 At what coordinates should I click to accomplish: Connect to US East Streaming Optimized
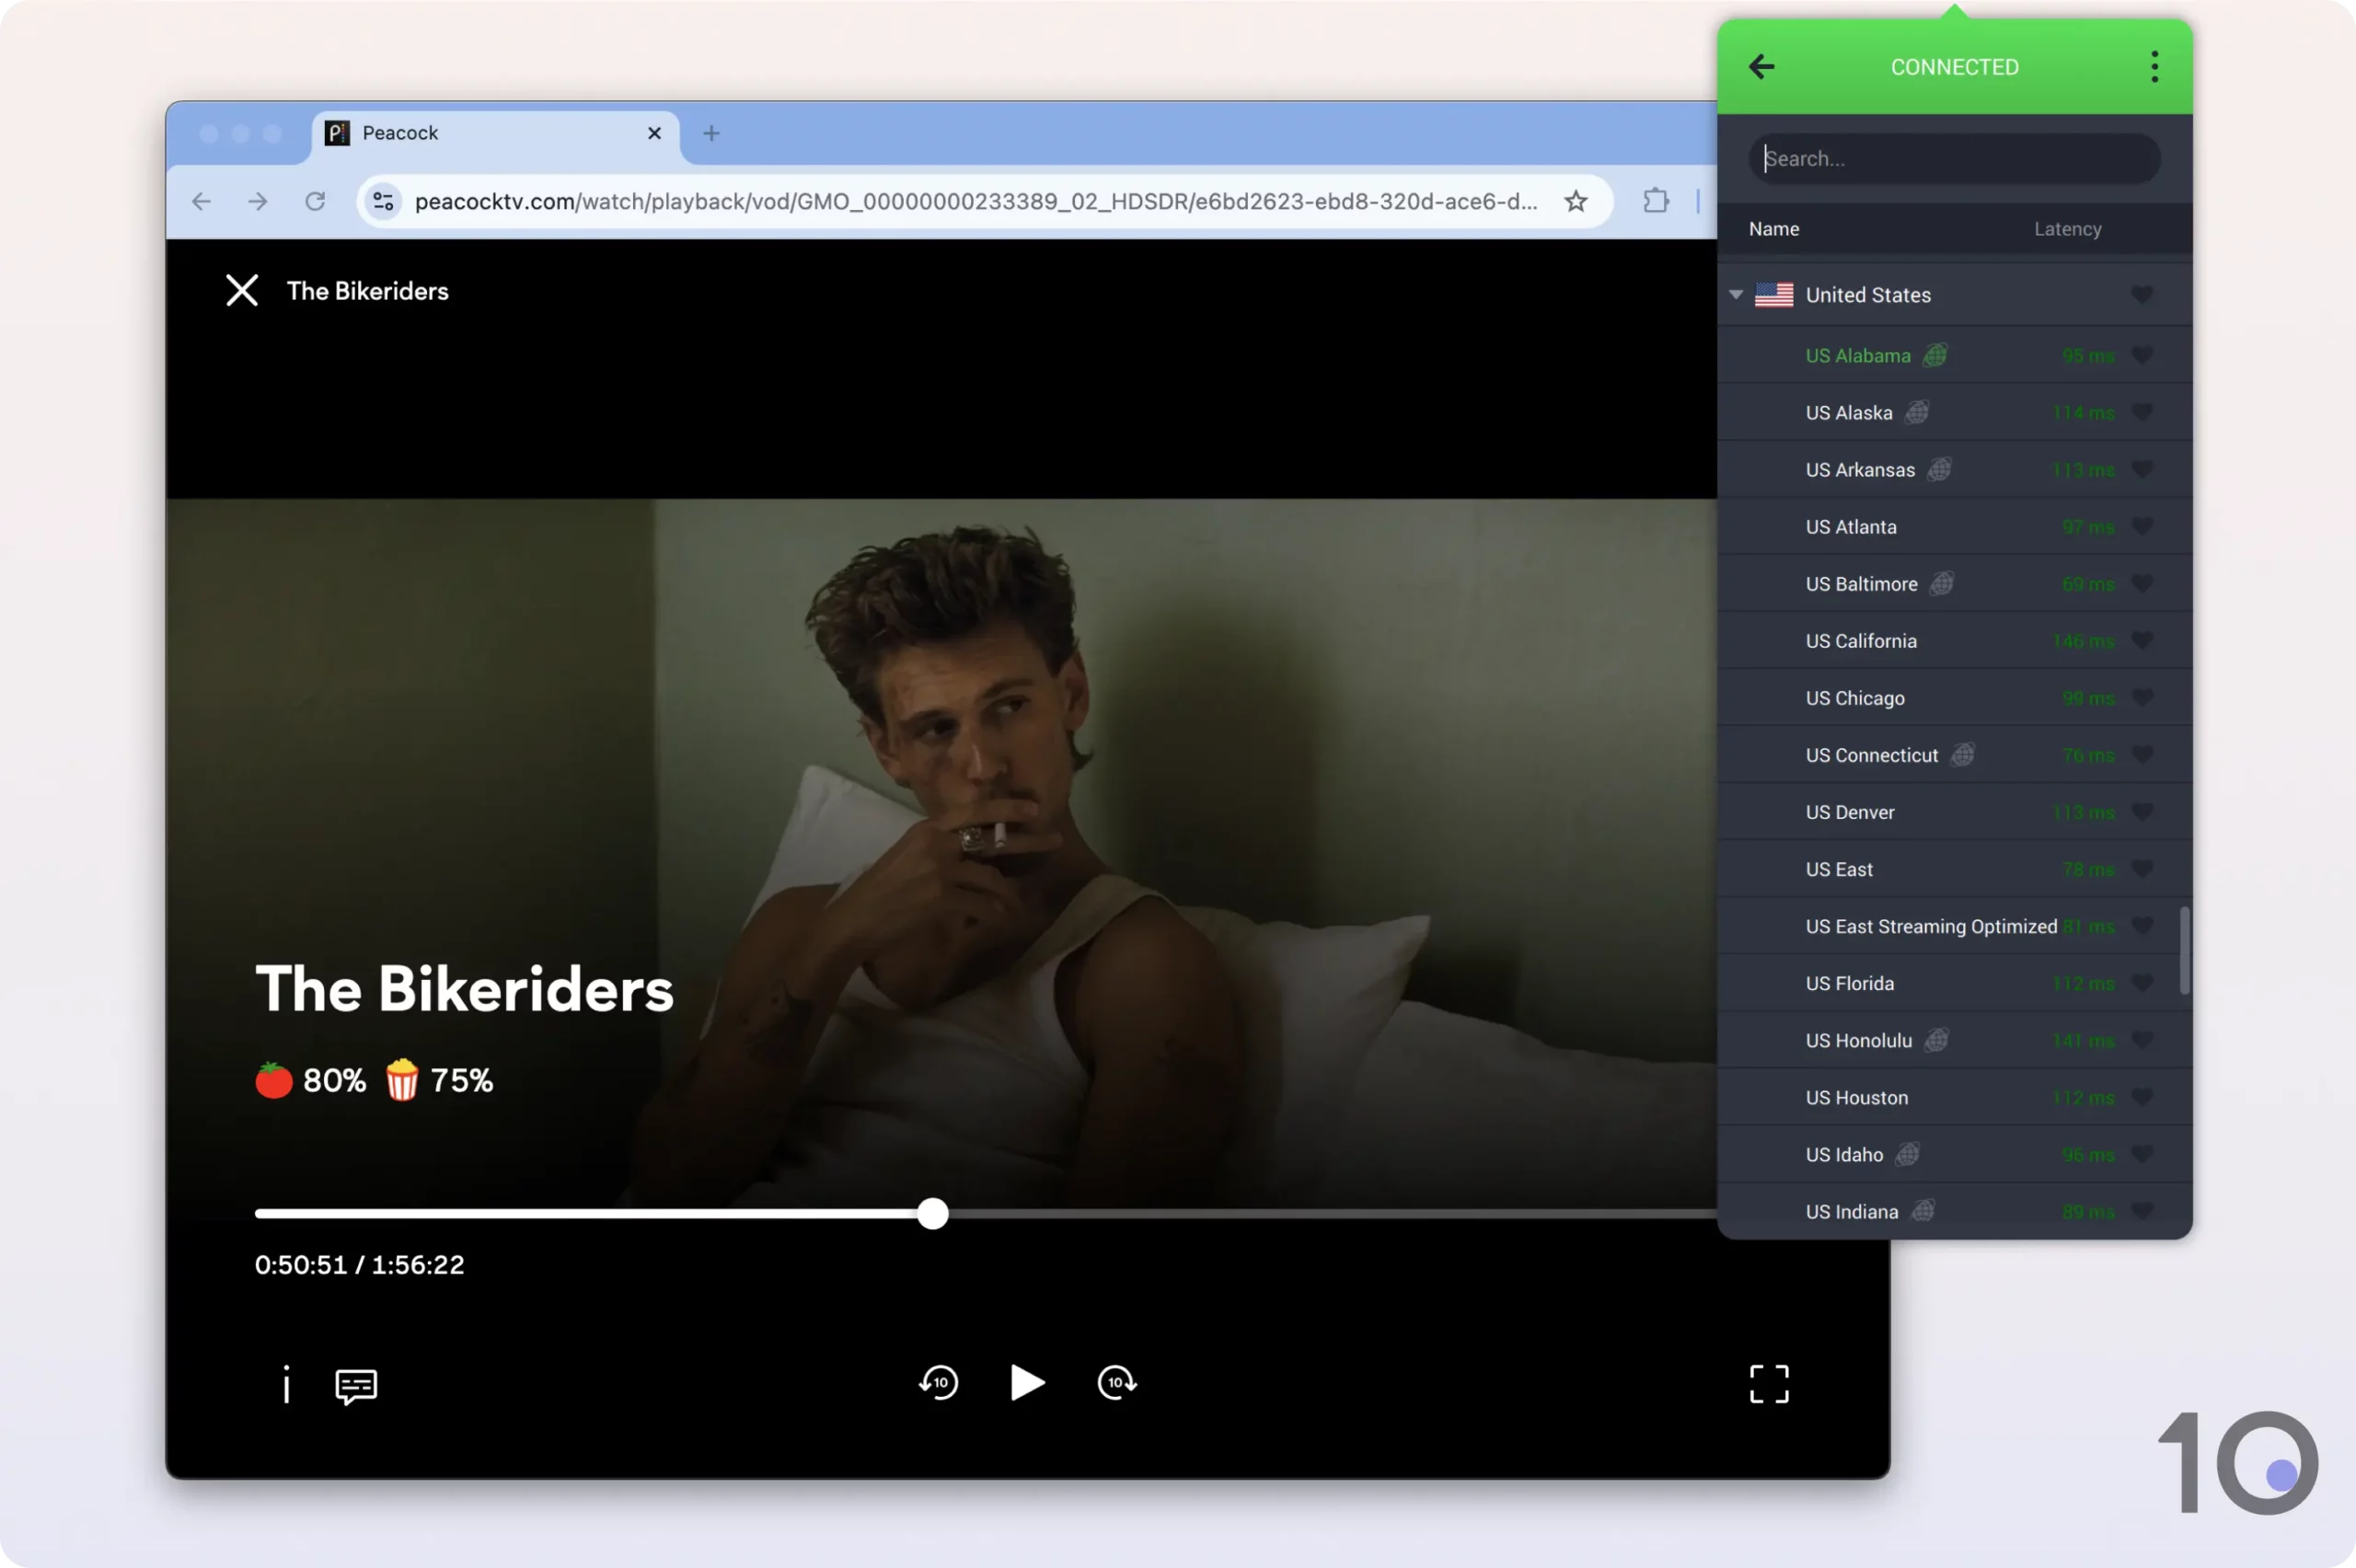[1931, 926]
